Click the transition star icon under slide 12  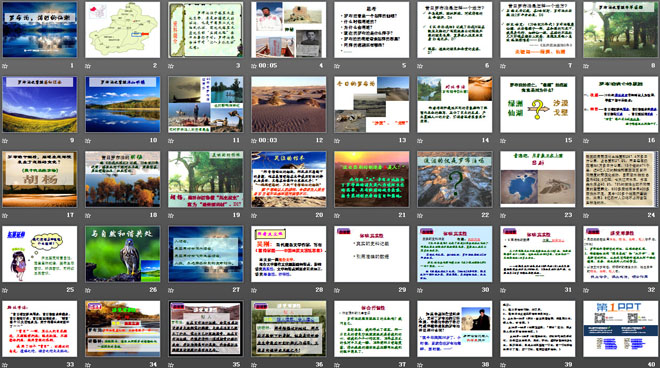[254, 141]
